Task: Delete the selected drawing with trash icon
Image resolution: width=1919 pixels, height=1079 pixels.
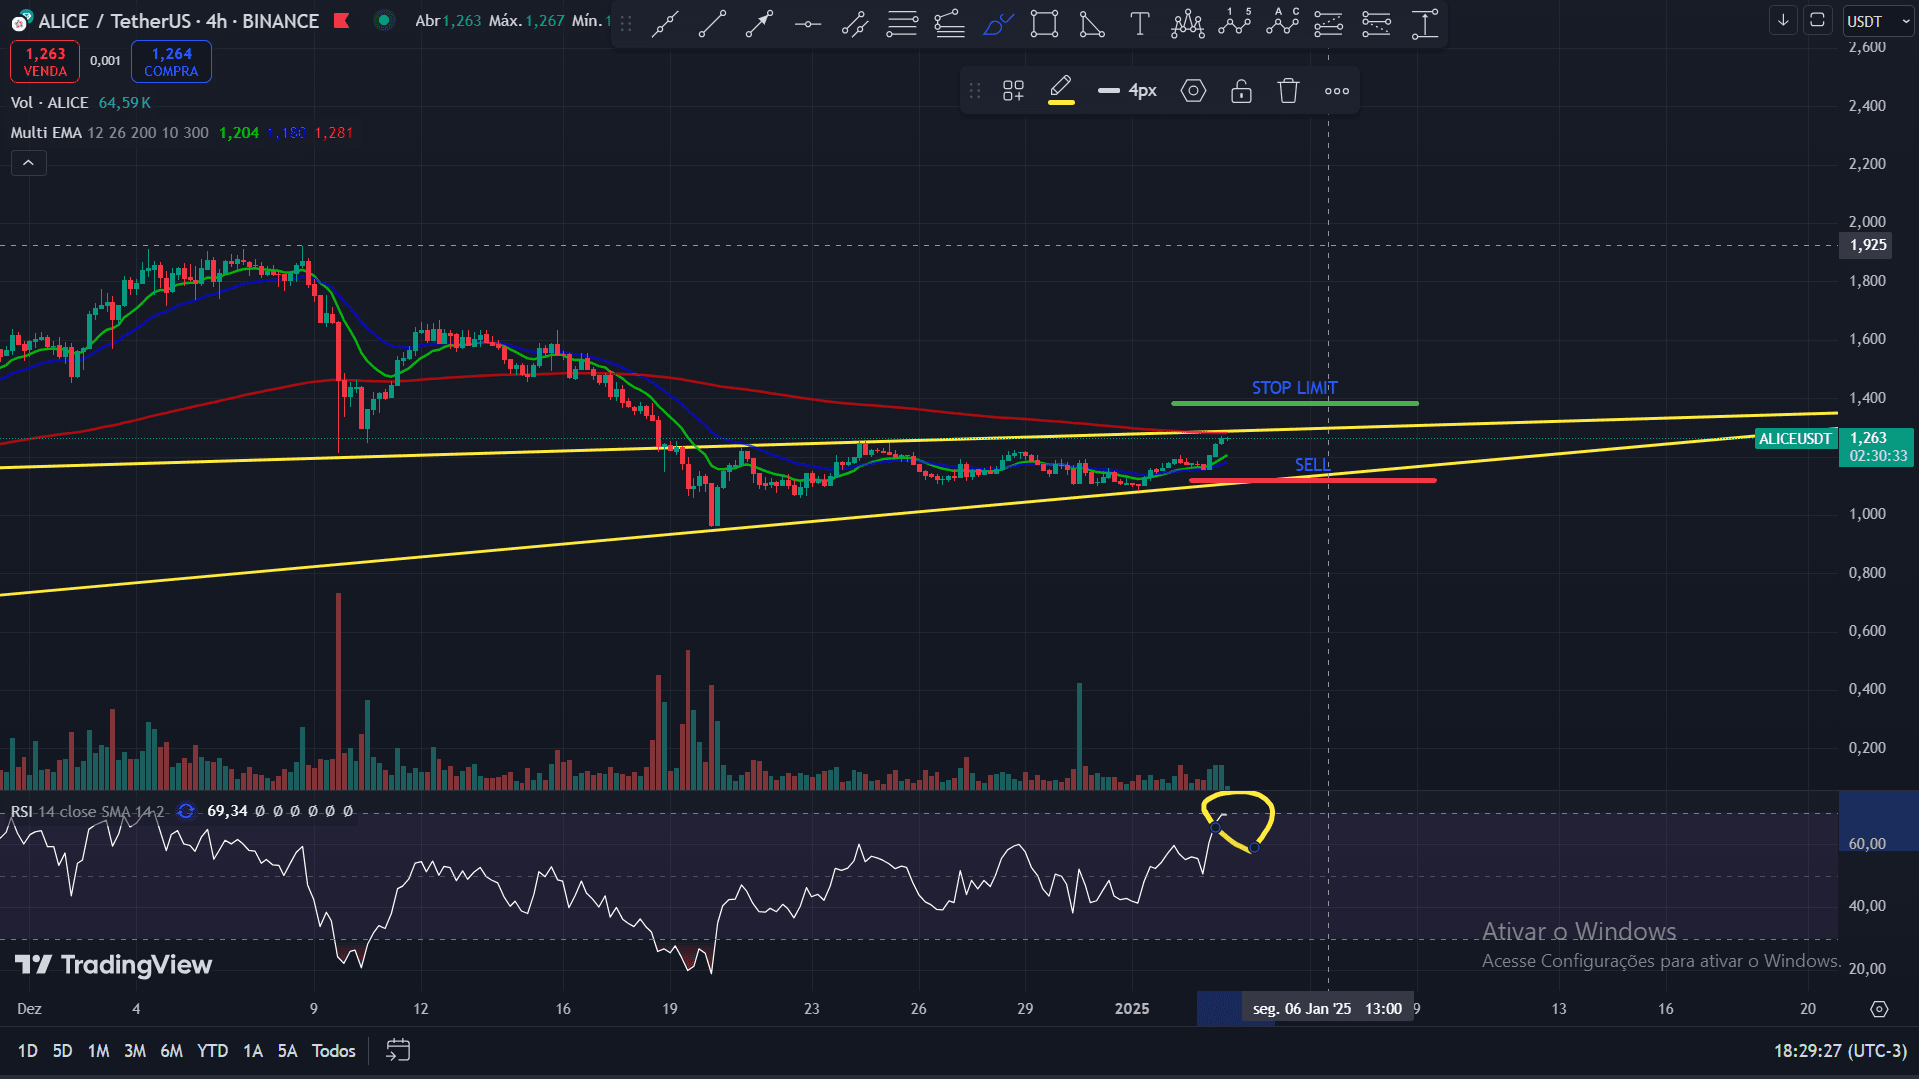Action: pyautogui.click(x=1288, y=91)
